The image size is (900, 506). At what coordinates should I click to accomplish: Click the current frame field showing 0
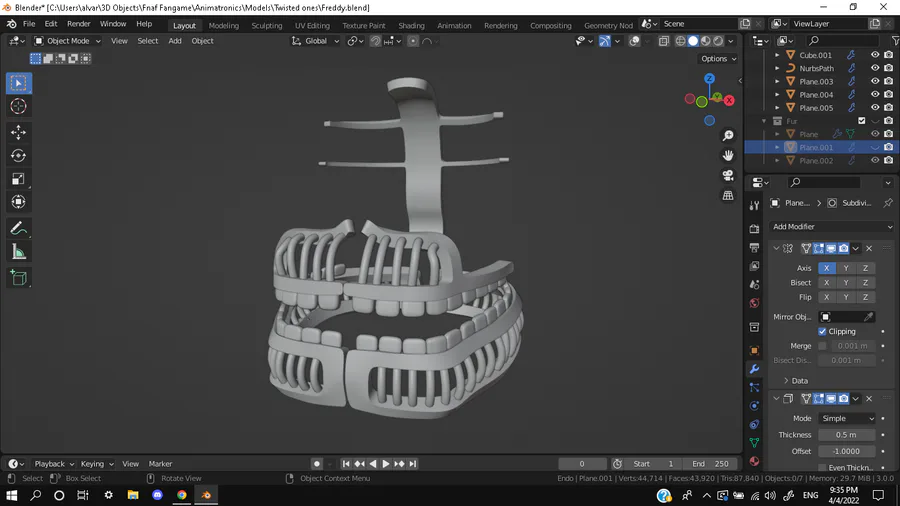click(582, 464)
